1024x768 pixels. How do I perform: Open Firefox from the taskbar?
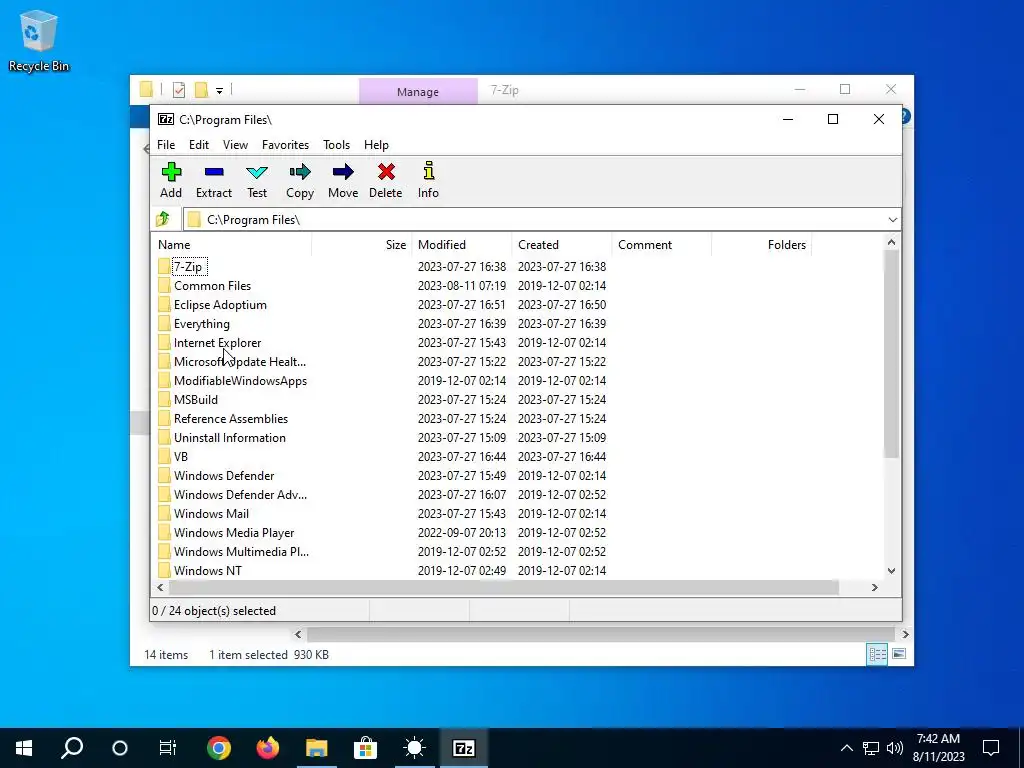click(x=268, y=748)
